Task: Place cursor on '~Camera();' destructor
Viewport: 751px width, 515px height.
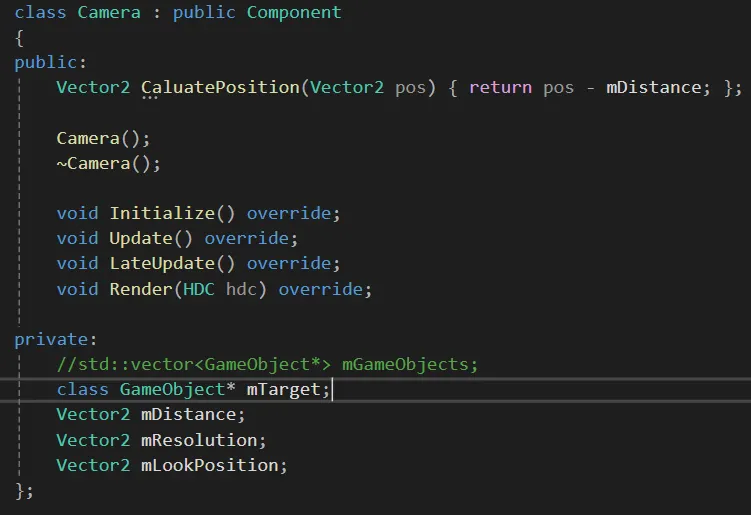Action: (x=108, y=164)
